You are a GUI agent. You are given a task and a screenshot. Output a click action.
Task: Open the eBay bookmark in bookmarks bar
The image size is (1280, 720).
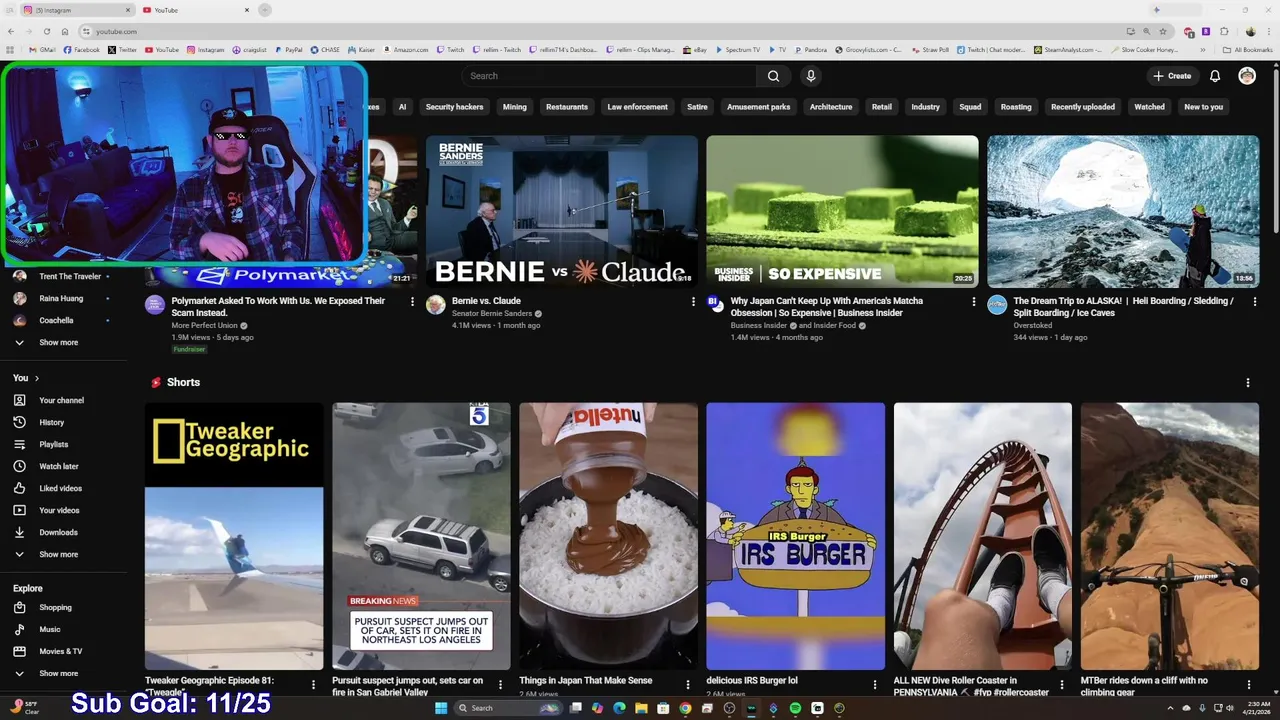695,49
